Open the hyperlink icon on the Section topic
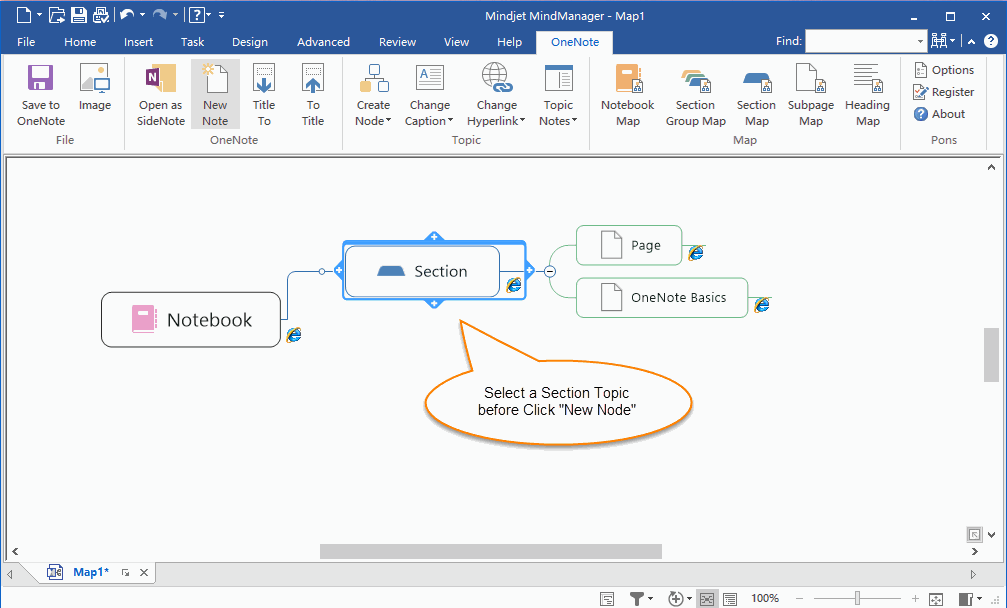The height and width of the screenshot is (608, 1007). [x=514, y=285]
